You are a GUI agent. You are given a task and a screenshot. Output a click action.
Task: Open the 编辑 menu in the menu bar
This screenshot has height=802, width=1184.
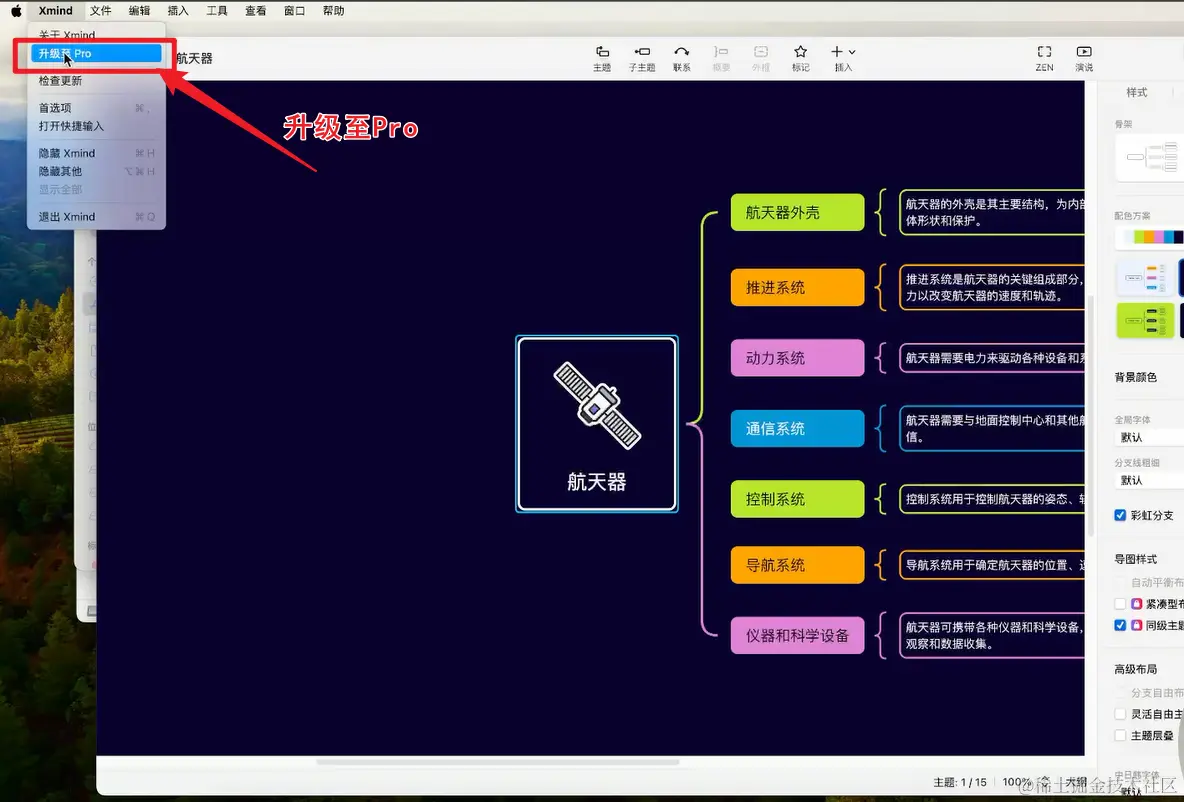pos(139,11)
